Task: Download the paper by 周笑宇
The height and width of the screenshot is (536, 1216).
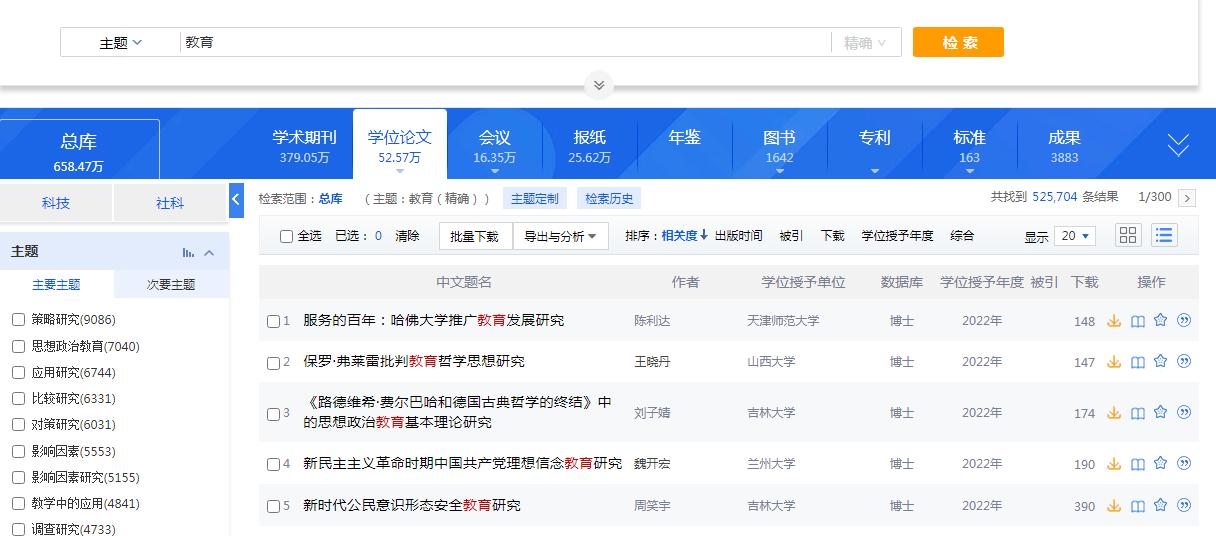Action: click(x=1114, y=506)
